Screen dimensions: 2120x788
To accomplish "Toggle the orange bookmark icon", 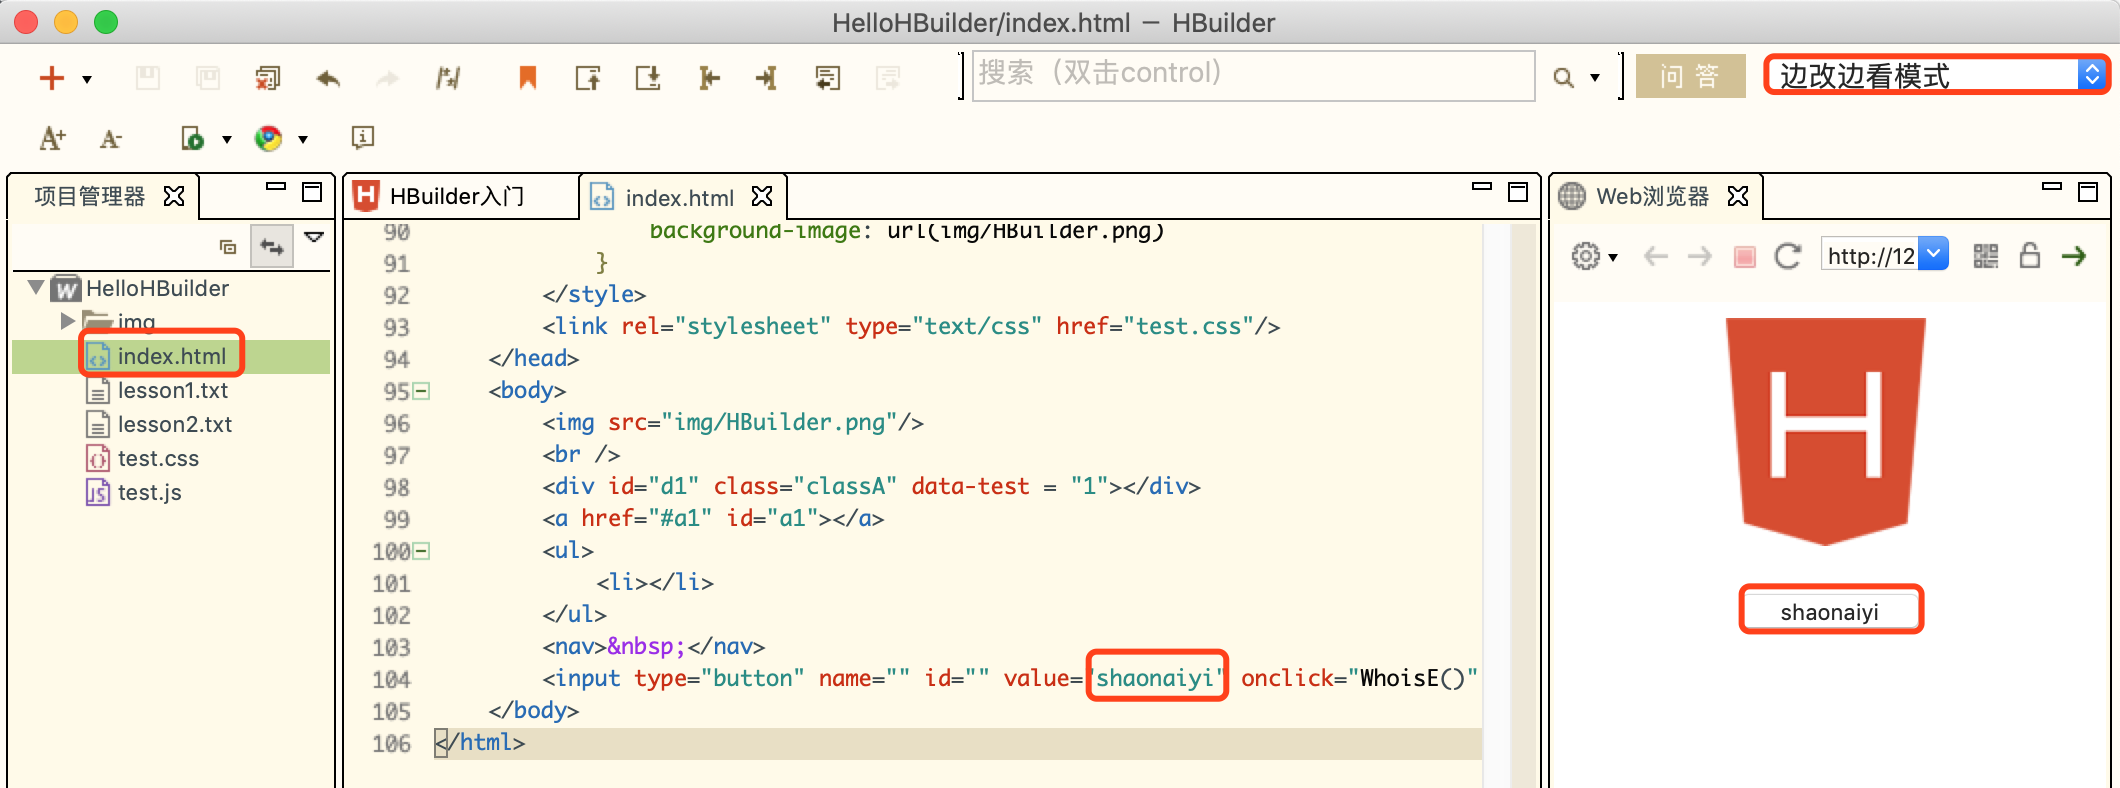I will pos(528,78).
